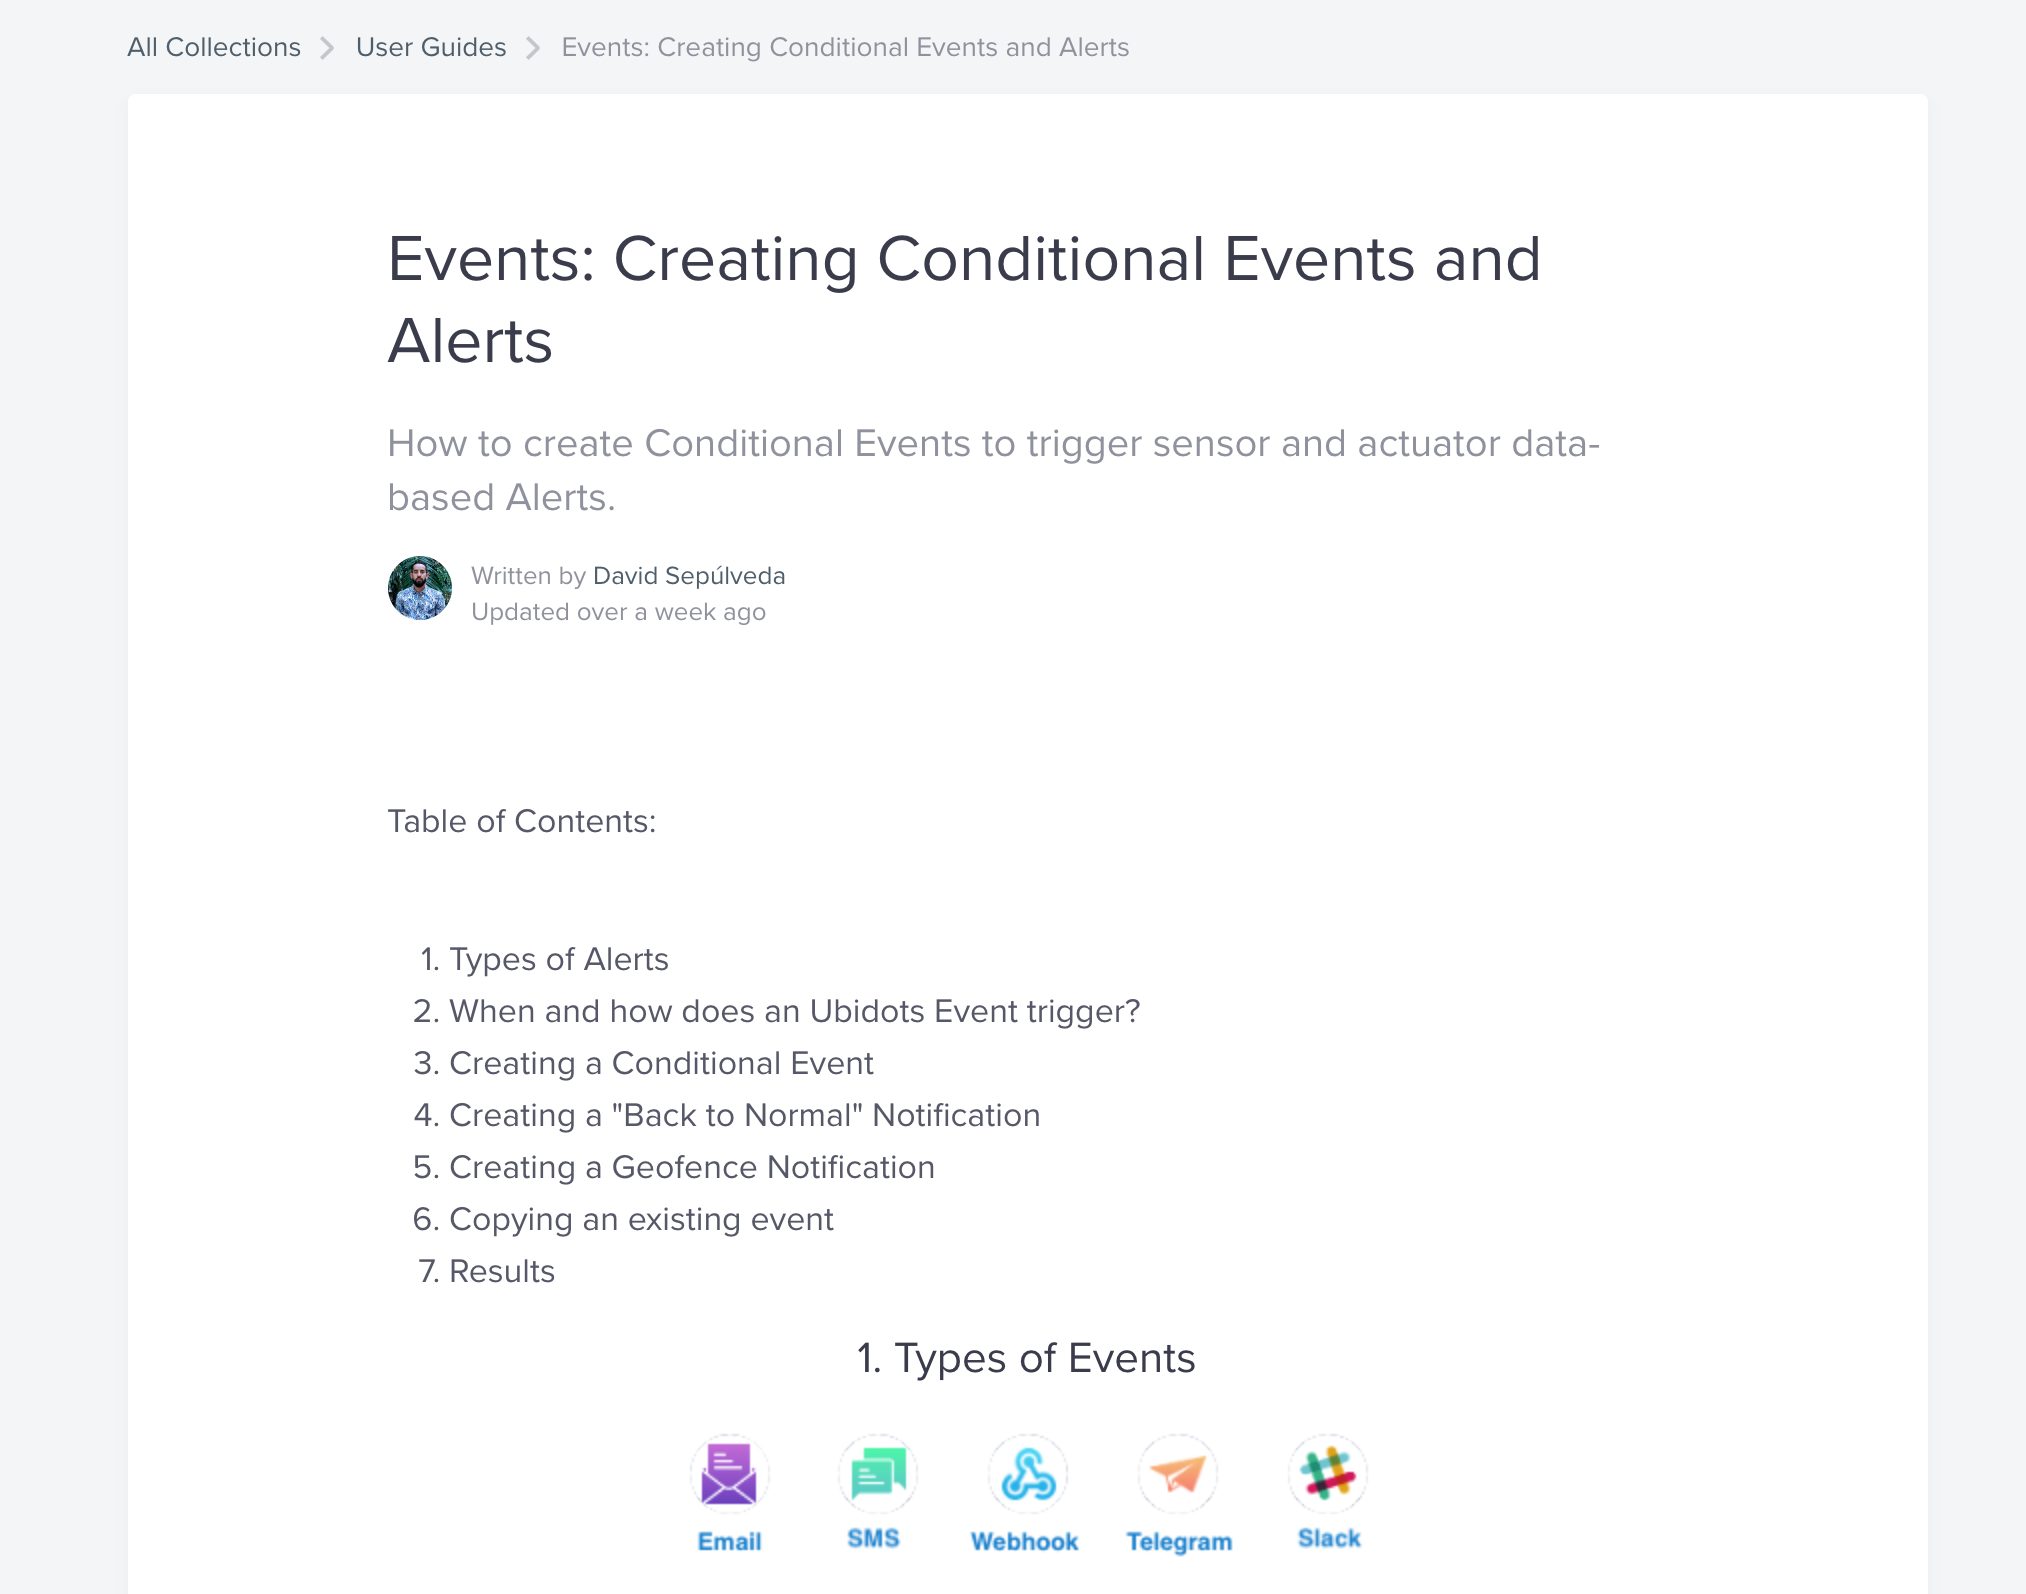
Task: Jump to Creating a Conditional Event
Action: [x=662, y=1063]
